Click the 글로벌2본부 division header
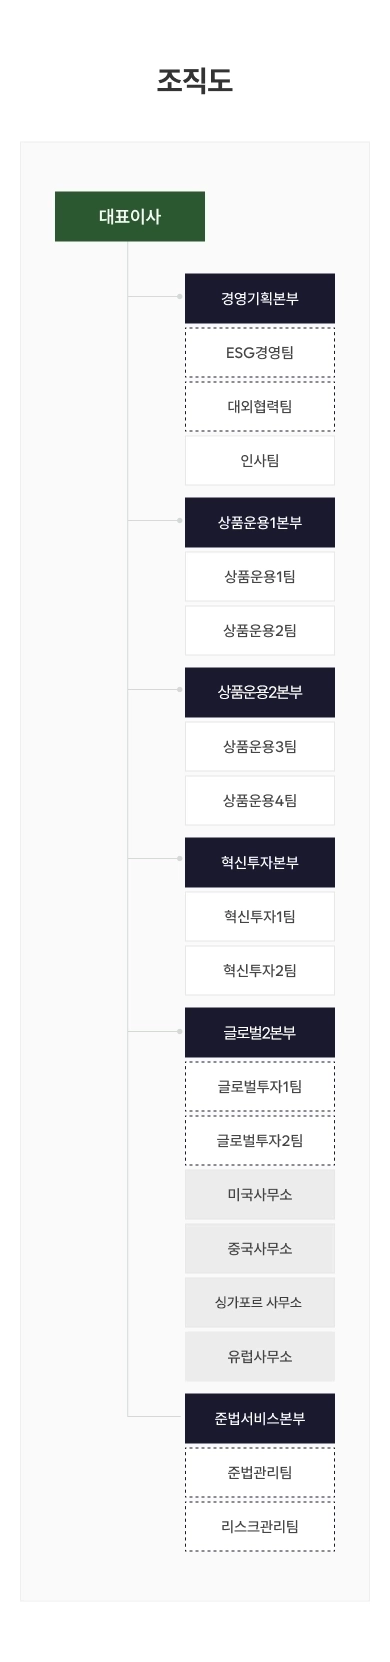 pos(260,1032)
